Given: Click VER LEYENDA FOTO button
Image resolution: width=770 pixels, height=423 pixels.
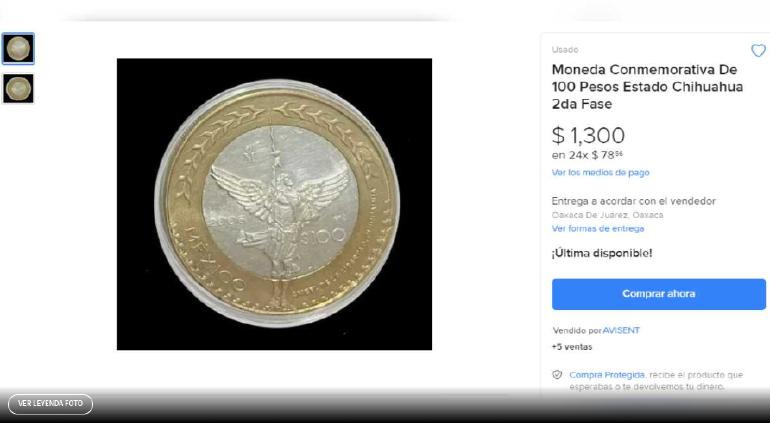Looking at the screenshot, I should pos(50,403).
